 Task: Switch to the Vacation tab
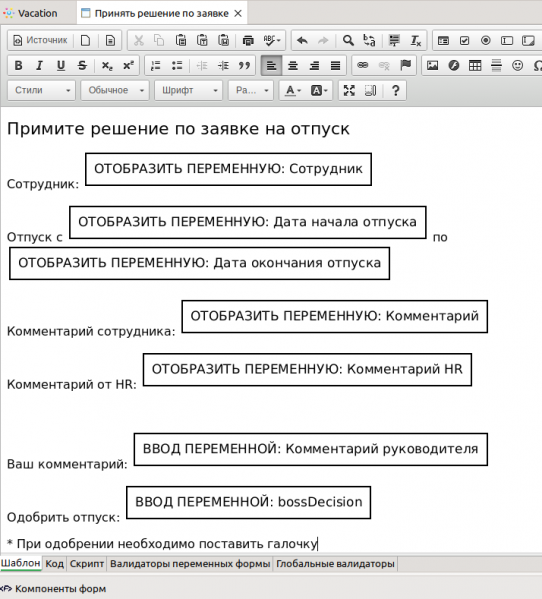(x=30, y=13)
